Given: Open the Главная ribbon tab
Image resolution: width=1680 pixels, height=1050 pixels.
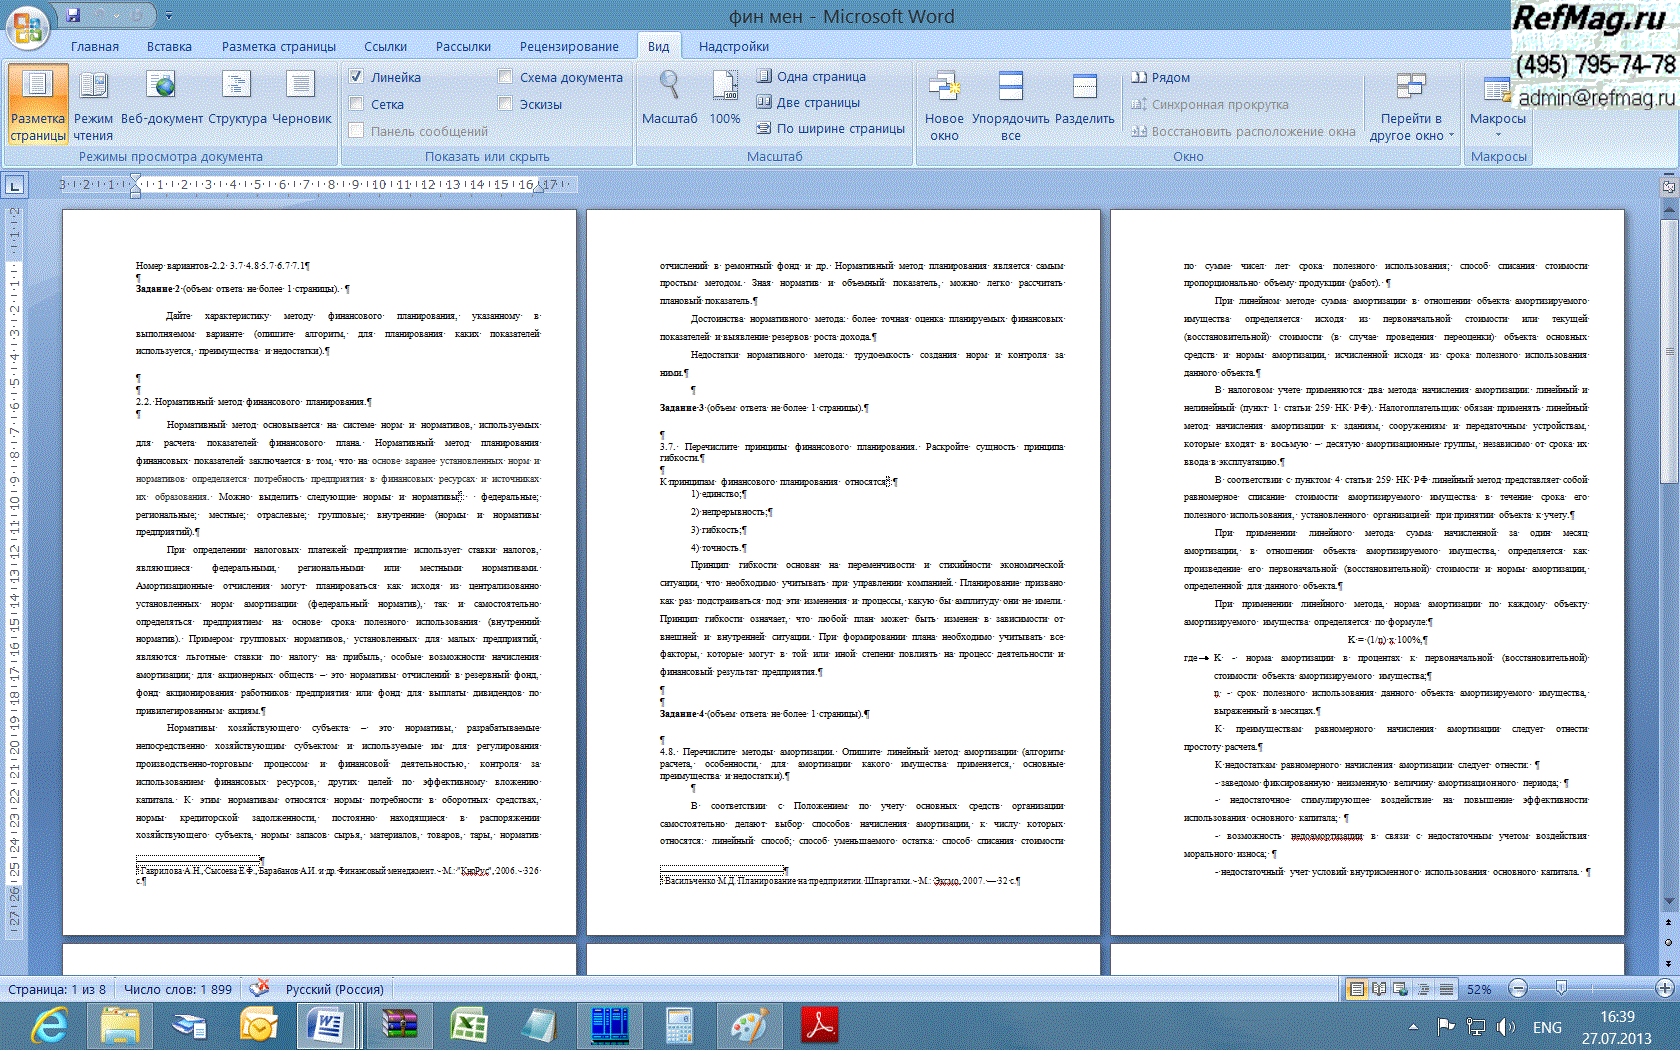Looking at the screenshot, I should [x=95, y=46].
